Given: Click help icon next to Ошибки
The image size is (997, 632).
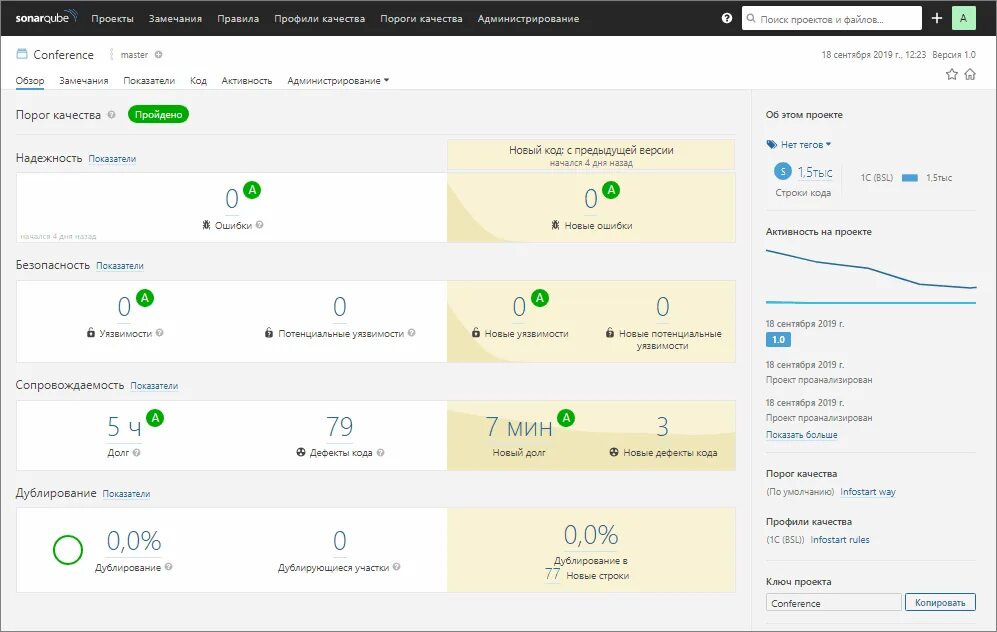Looking at the screenshot, I should pos(259,225).
